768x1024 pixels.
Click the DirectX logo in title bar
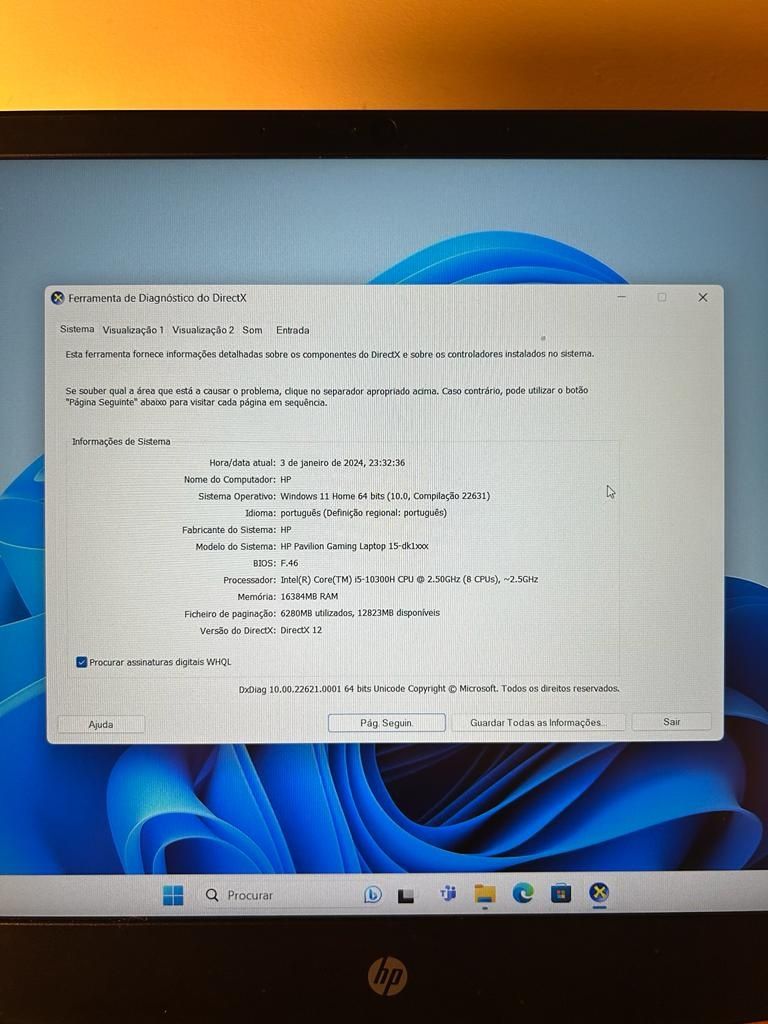click(57, 298)
